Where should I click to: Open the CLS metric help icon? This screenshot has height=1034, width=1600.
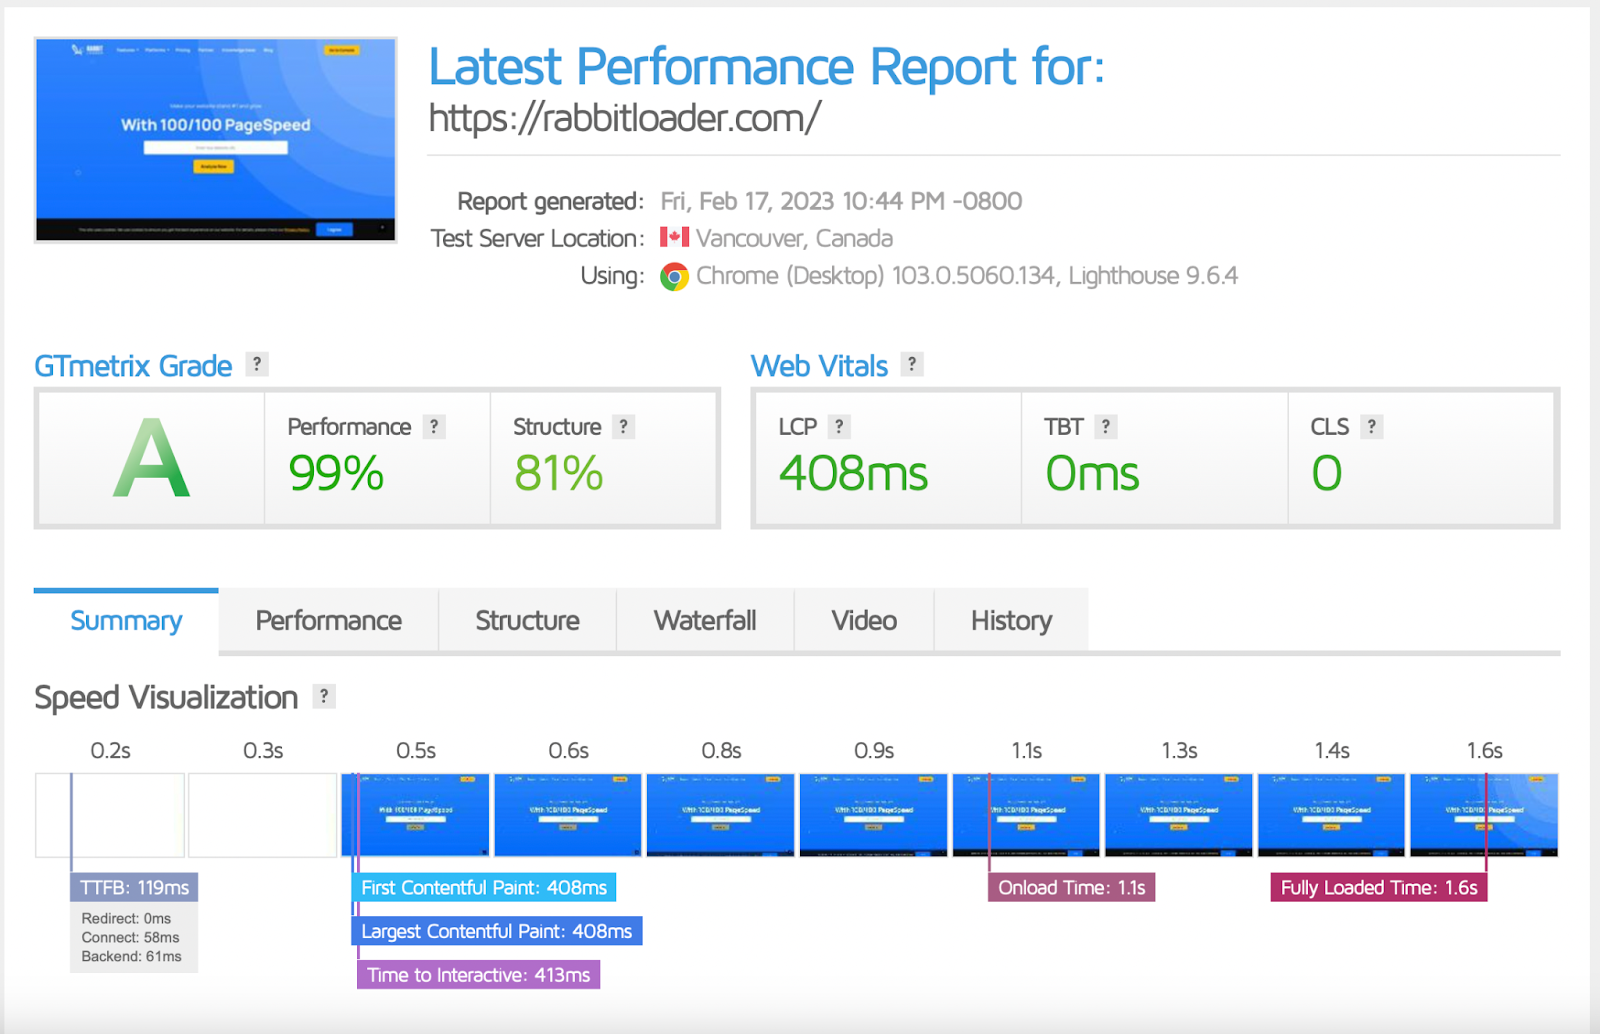tap(1370, 426)
